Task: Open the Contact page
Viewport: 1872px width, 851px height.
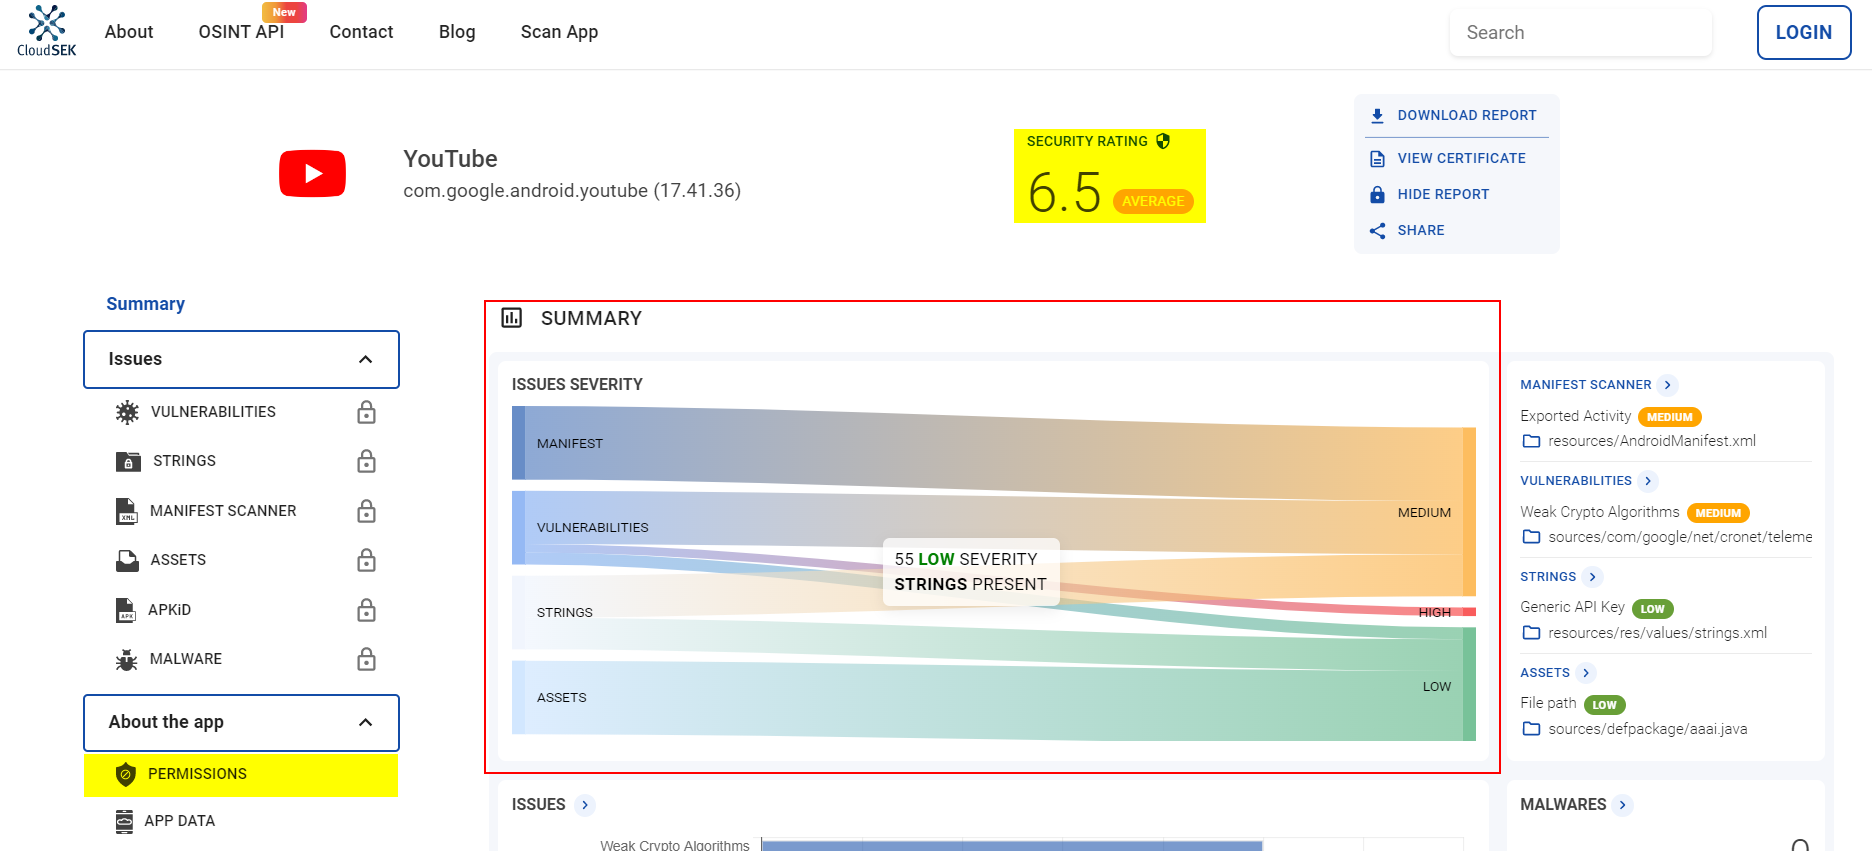Action: pyautogui.click(x=361, y=32)
